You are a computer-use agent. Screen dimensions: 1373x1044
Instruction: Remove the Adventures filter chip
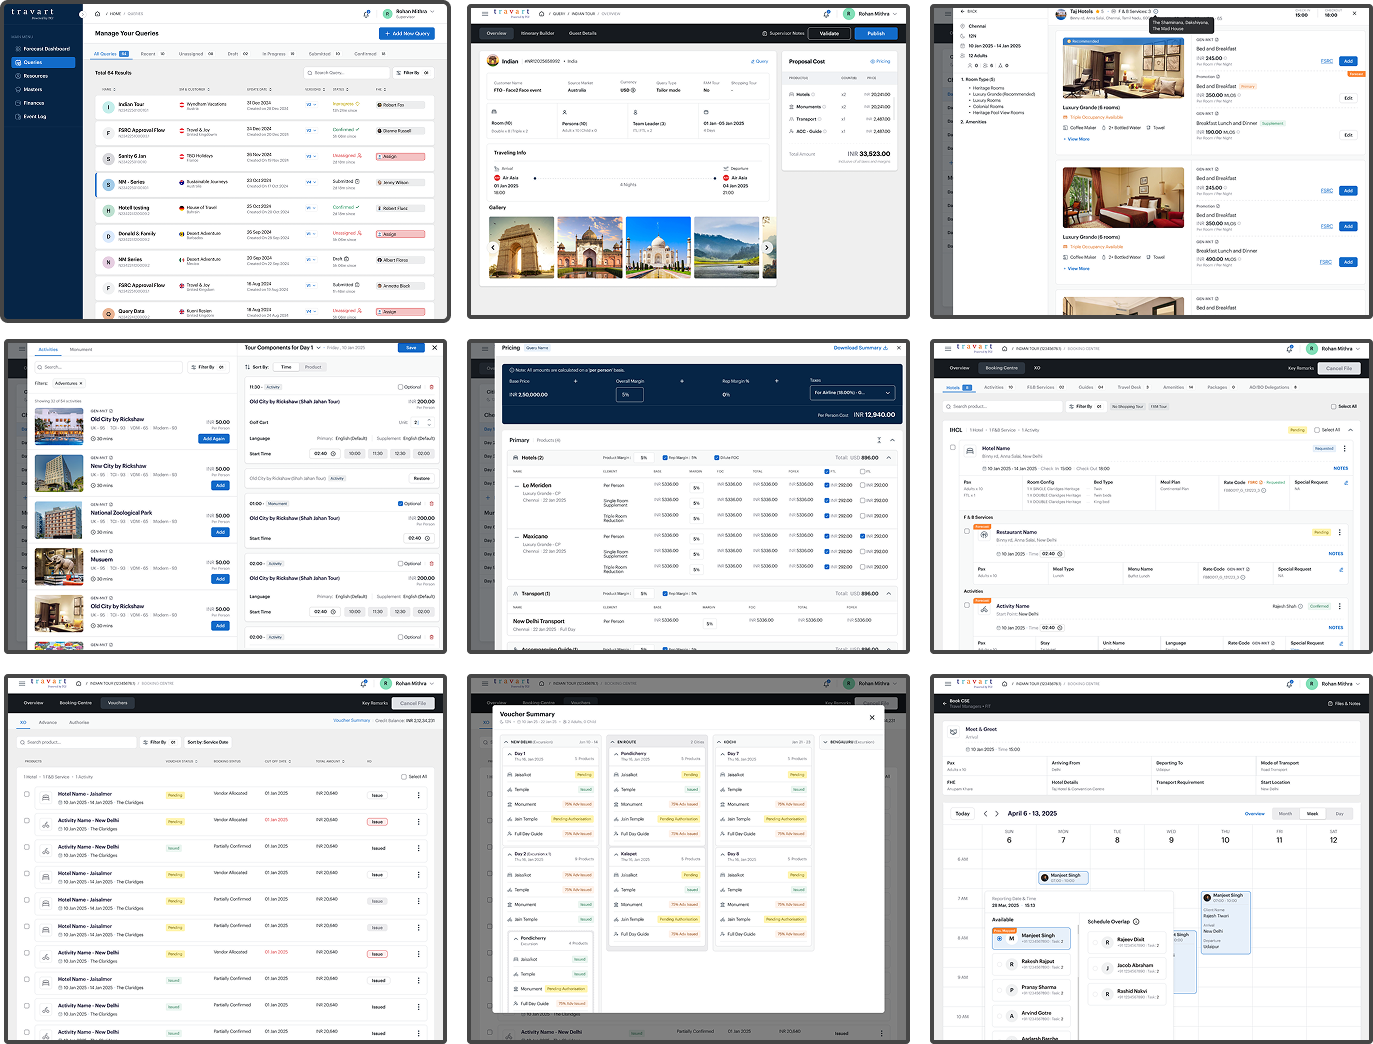pos(81,383)
